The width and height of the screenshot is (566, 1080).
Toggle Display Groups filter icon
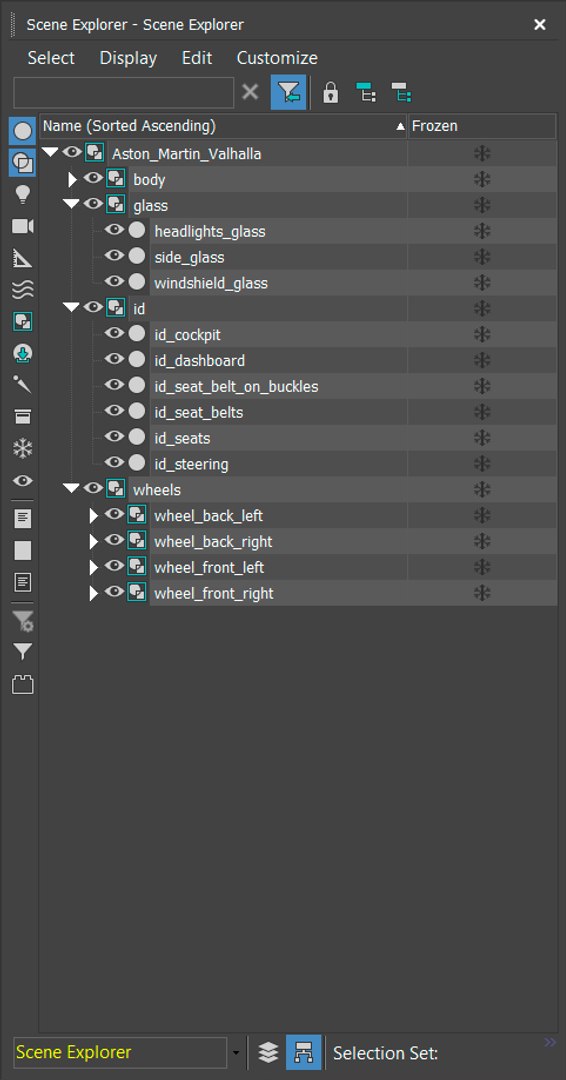click(x=23, y=322)
